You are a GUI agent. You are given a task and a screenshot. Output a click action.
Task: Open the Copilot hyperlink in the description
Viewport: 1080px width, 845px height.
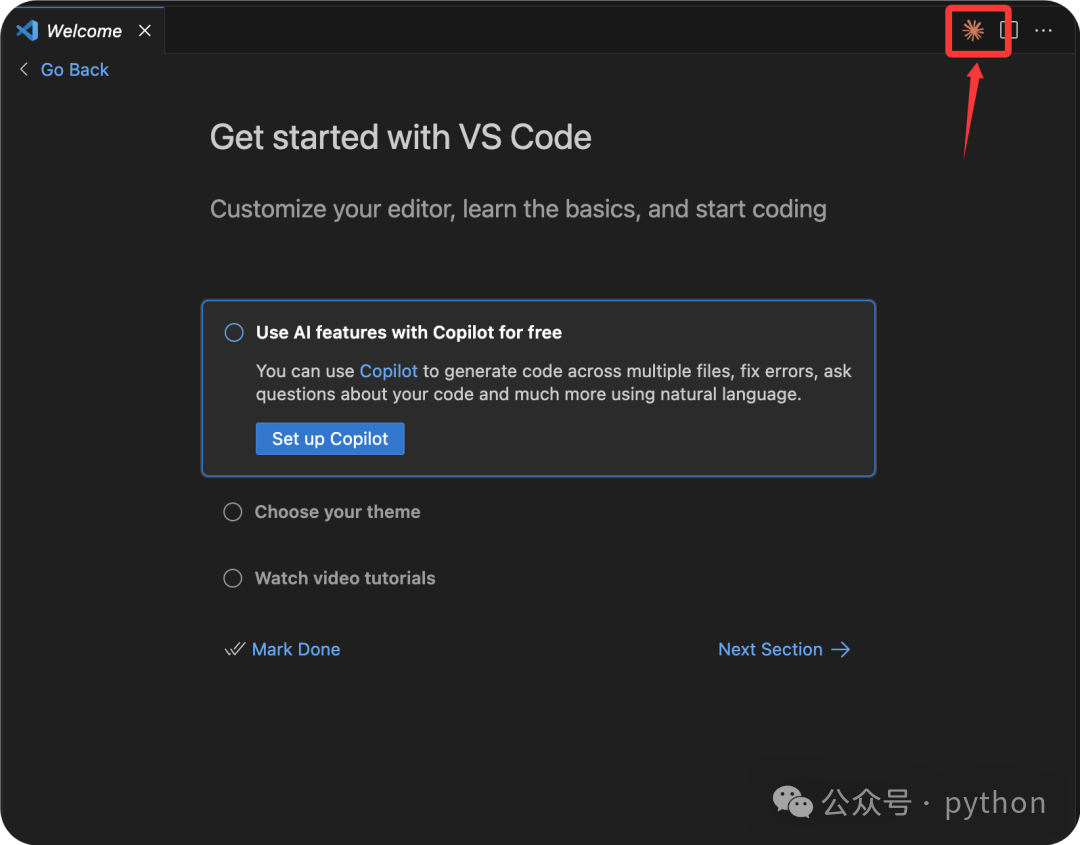(388, 371)
